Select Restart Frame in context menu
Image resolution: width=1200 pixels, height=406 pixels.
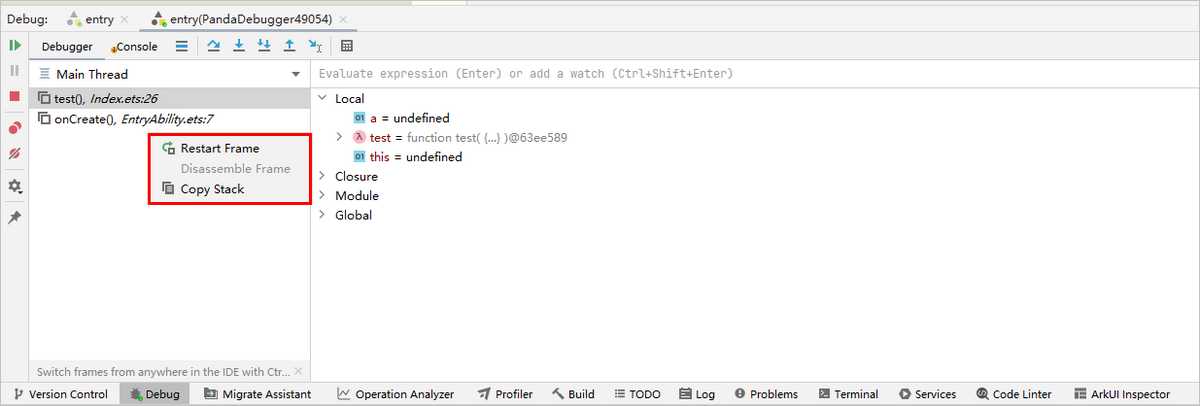(x=219, y=148)
